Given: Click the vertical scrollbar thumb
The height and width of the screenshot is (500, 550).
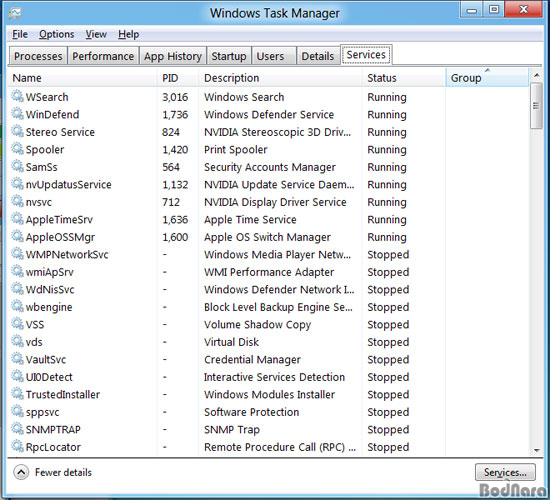Looking at the screenshot, I should click(536, 106).
